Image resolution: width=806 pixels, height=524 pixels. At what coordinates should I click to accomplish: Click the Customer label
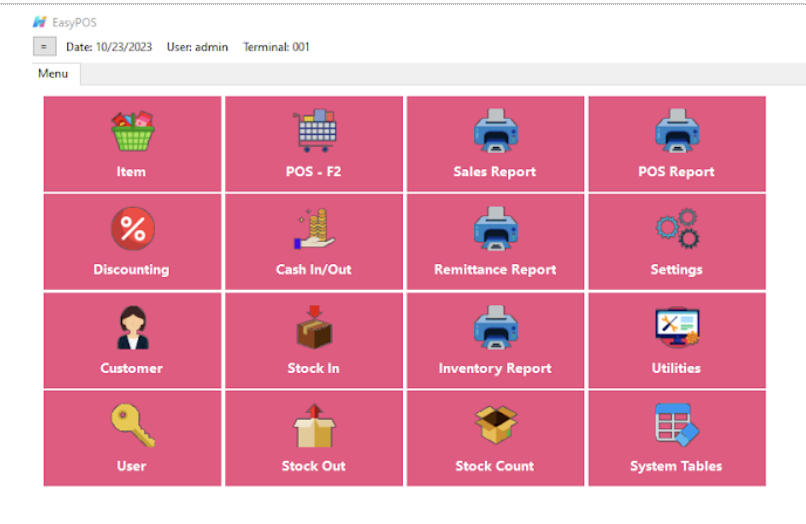pyautogui.click(x=132, y=368)
